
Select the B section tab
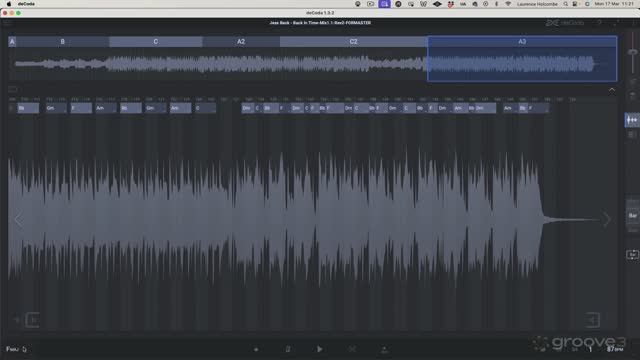point(62,42)
